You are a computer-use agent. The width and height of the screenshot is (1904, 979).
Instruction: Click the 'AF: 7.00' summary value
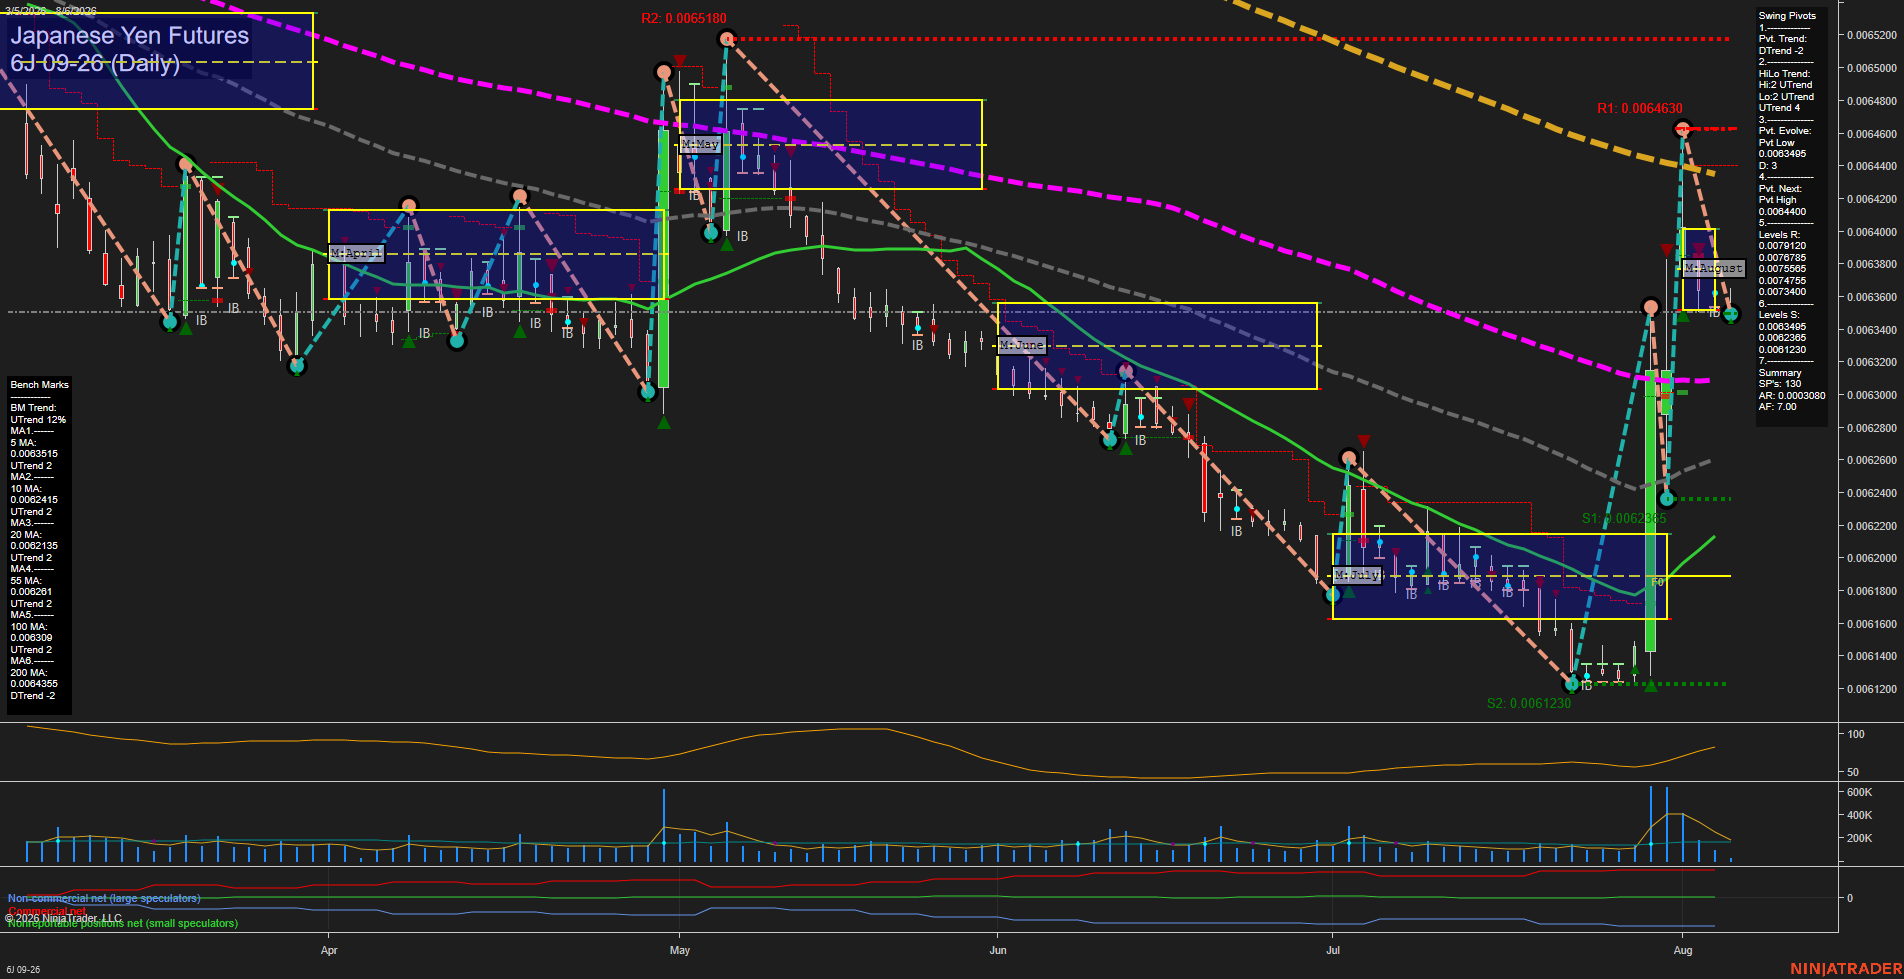pos(1778,407)
